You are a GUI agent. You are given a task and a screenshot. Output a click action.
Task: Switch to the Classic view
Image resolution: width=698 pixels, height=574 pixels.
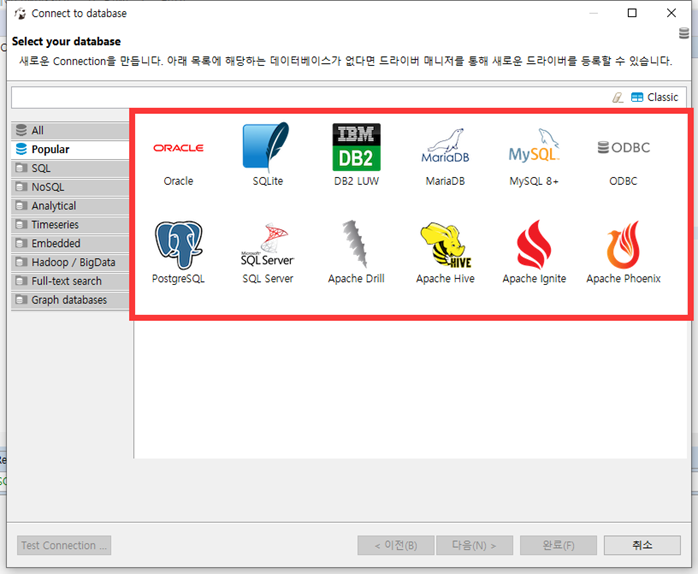(x=654, y=97)
